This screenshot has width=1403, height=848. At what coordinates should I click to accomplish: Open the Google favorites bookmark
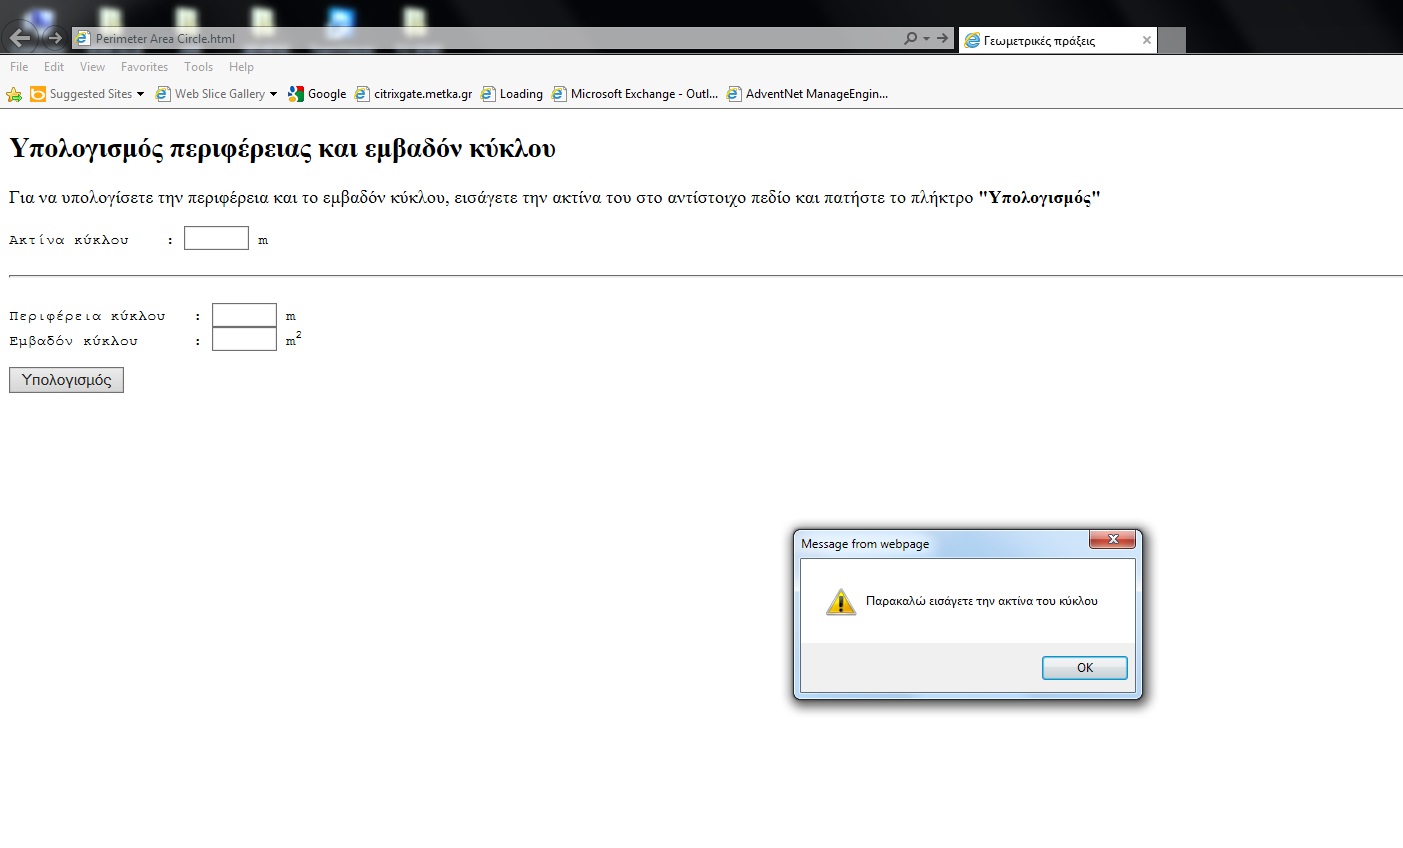[x=317, y=94]
